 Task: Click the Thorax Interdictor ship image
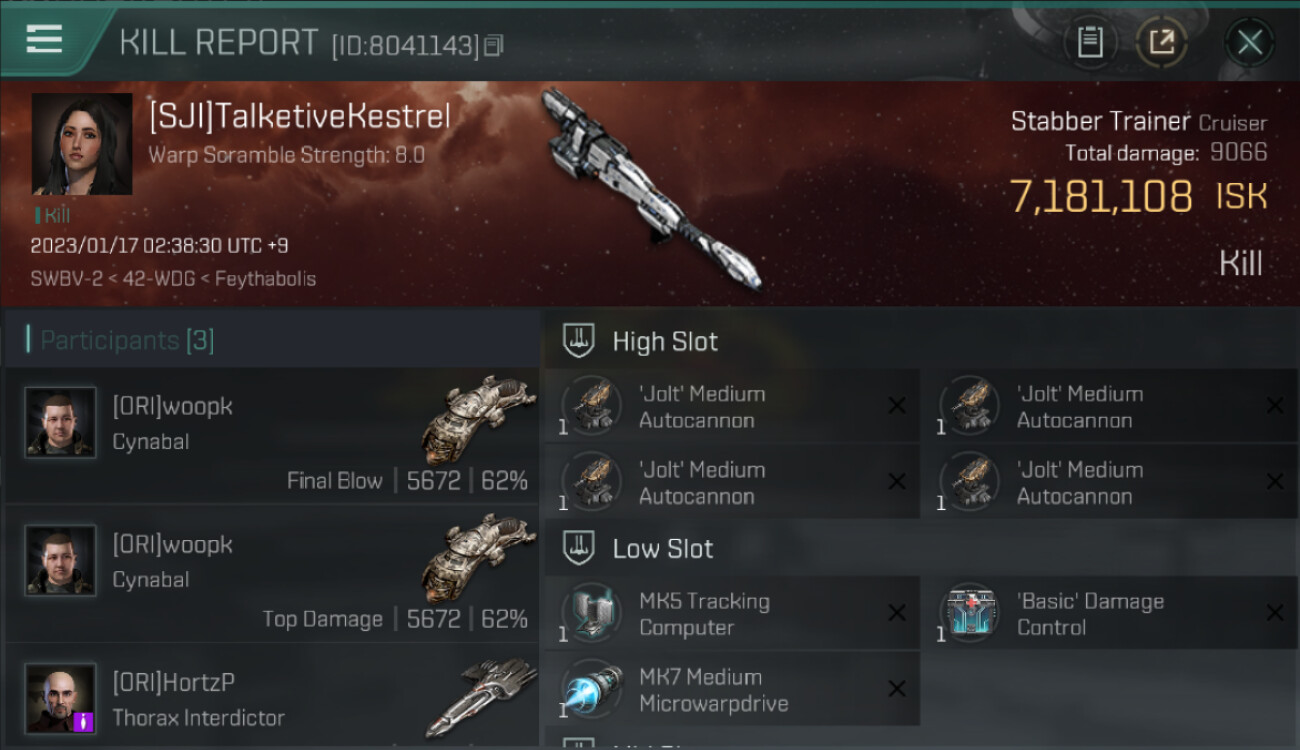[x=482, y=697]
